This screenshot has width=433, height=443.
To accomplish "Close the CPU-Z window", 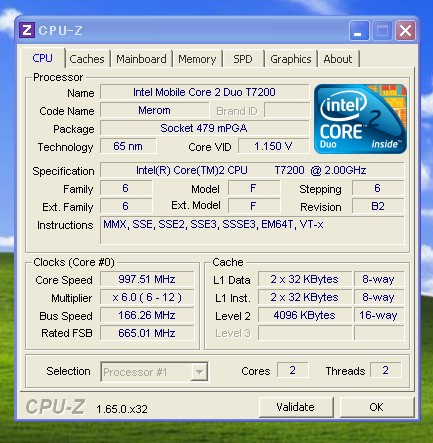I will pos(405,31).
